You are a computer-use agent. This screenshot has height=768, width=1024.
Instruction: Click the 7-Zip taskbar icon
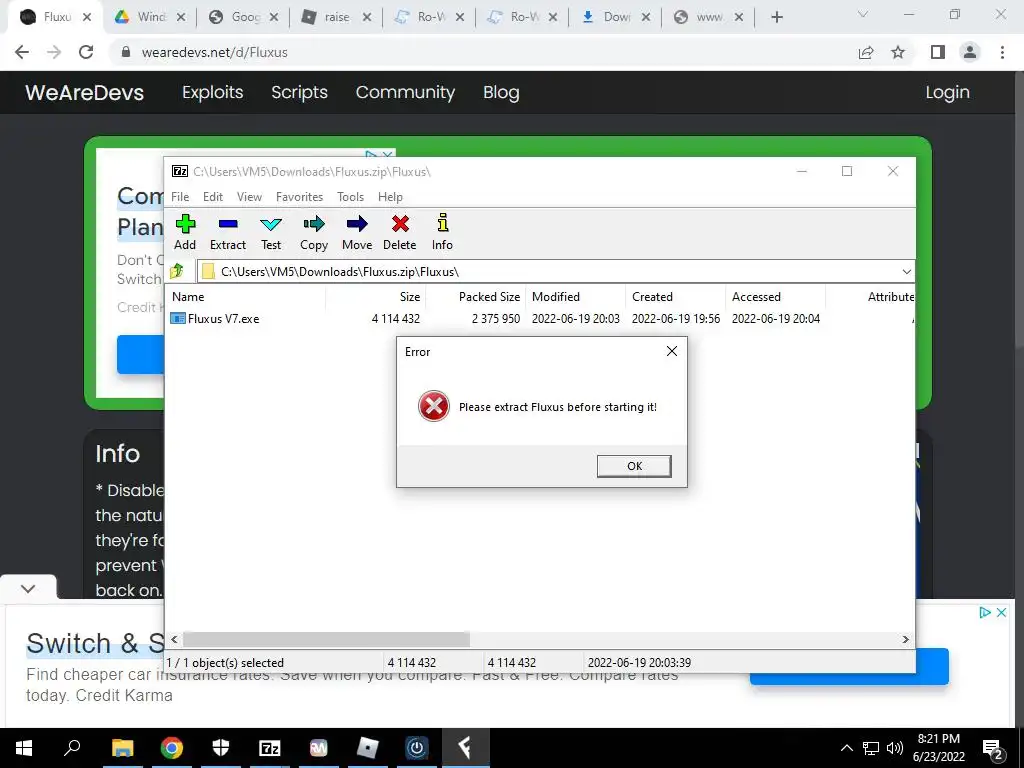(270, 748)
